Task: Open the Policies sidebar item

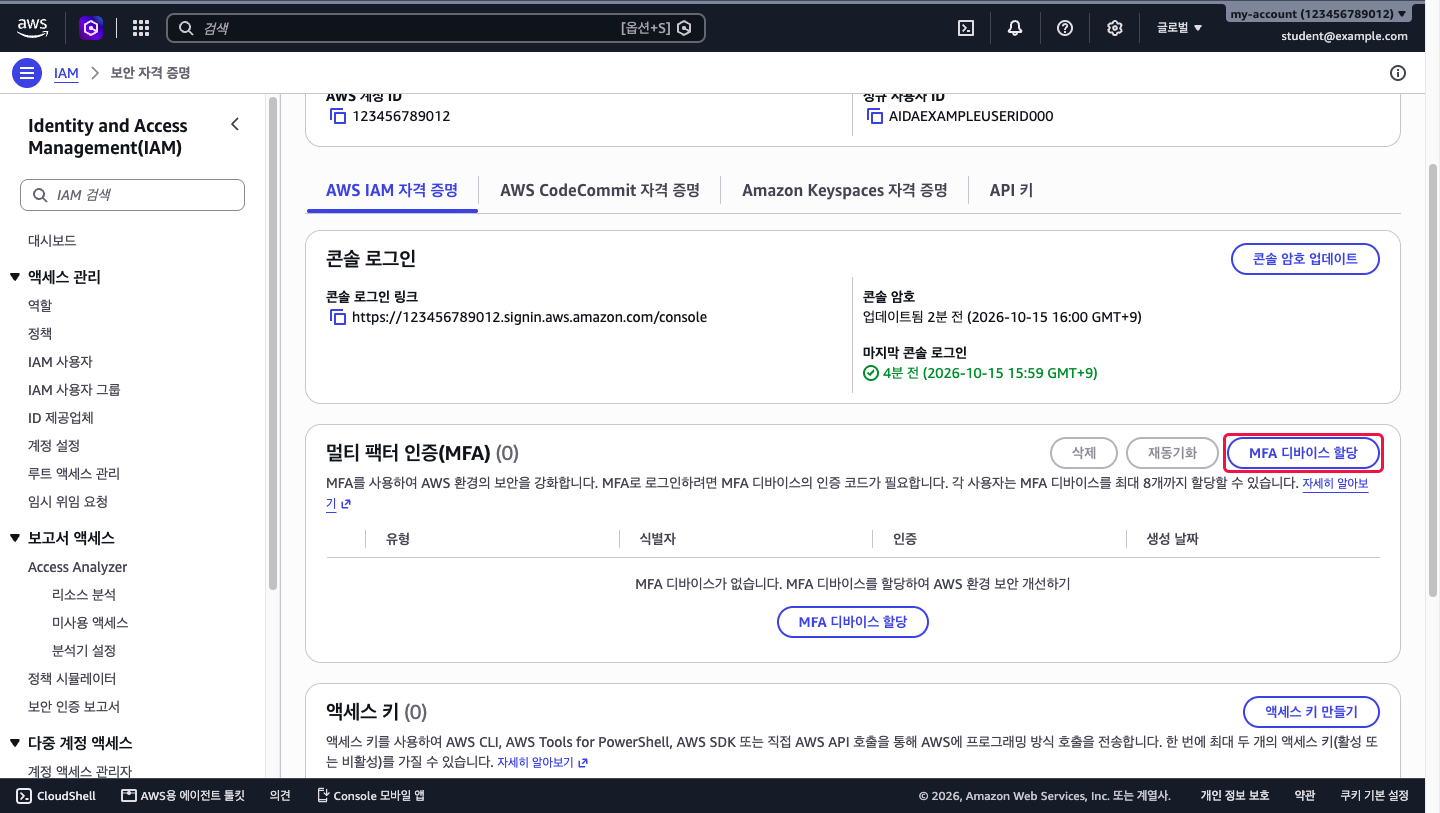Action: click(x=40, y=333)
